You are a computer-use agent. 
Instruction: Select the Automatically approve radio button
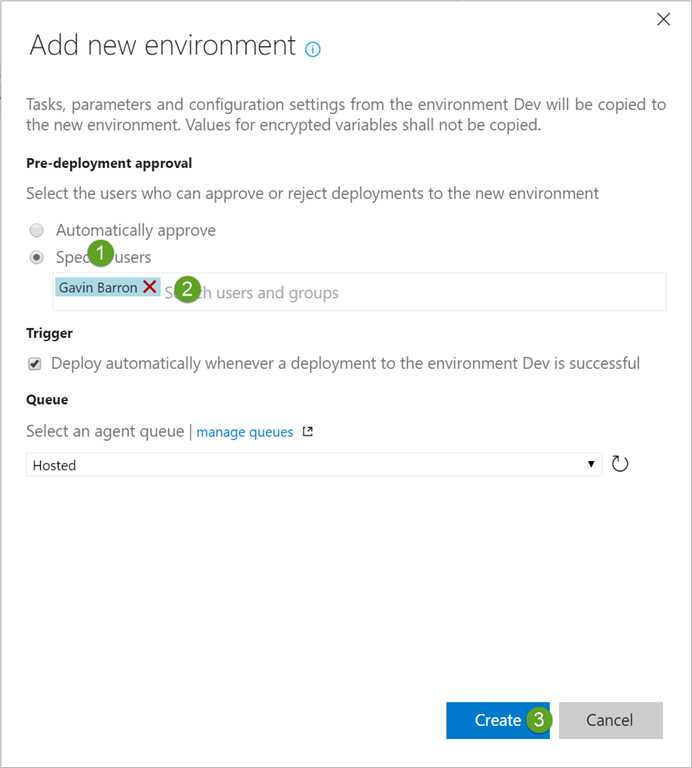[x=37, y=230]
